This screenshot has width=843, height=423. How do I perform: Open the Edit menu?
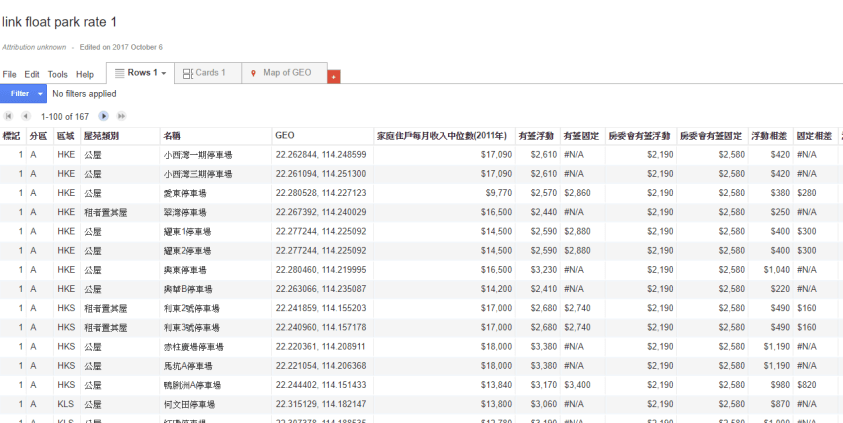(32, 74)
